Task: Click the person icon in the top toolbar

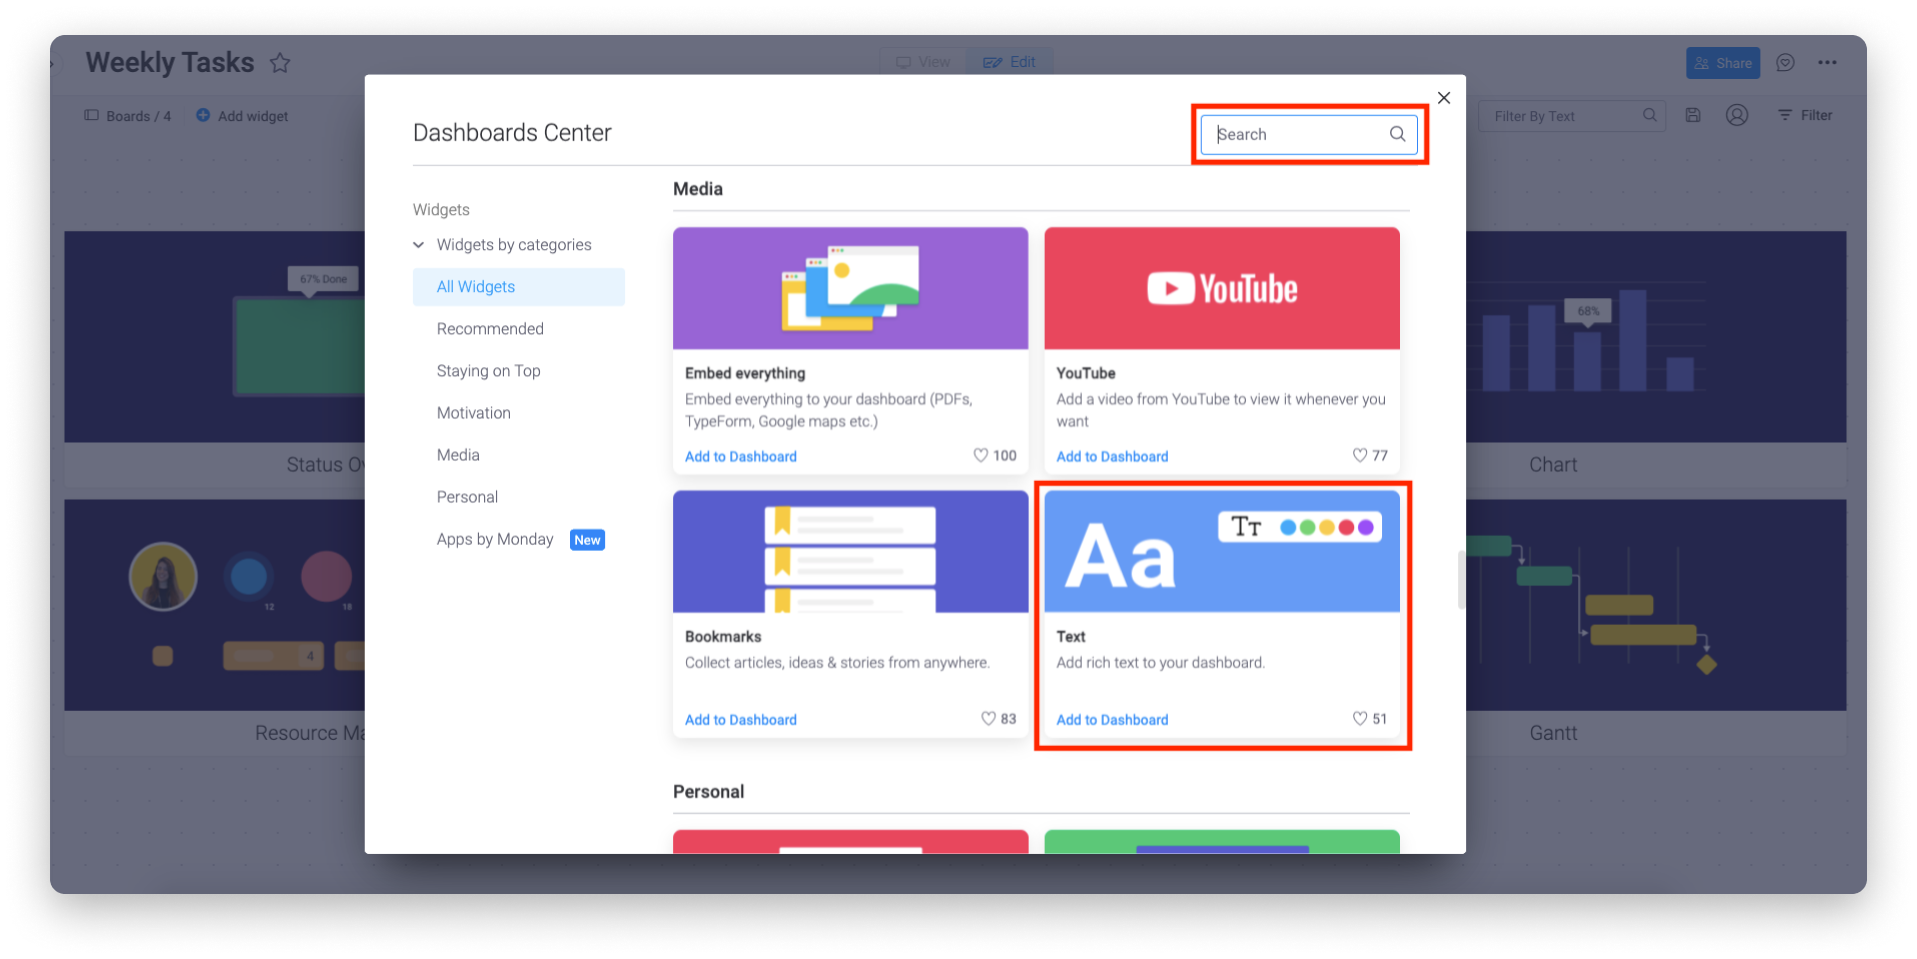Action: (x=1737, y=114)
